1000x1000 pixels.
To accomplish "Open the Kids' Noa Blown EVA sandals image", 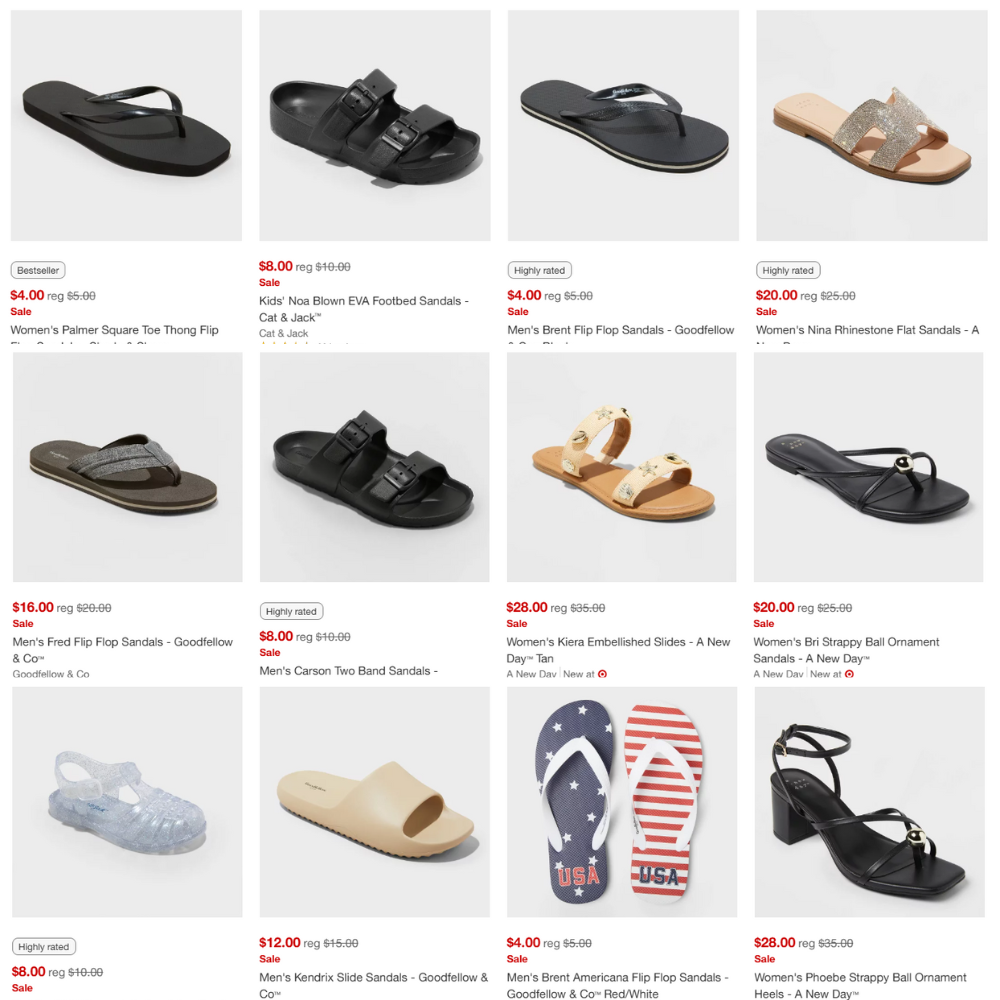I will [375, 126].
